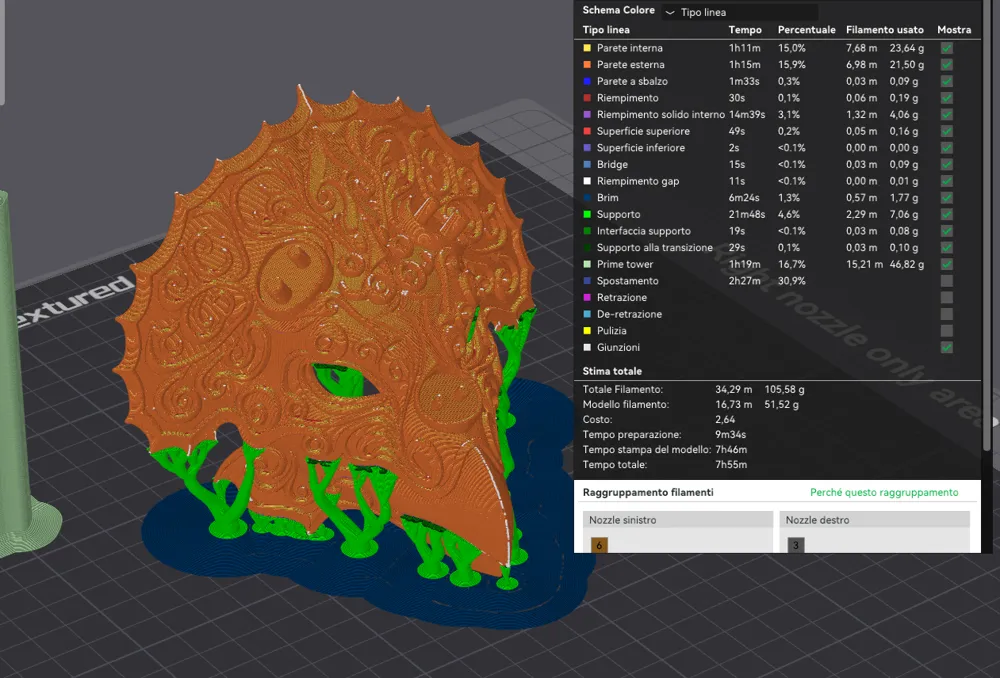Select the Spostamento row label

tap(628, 281)
